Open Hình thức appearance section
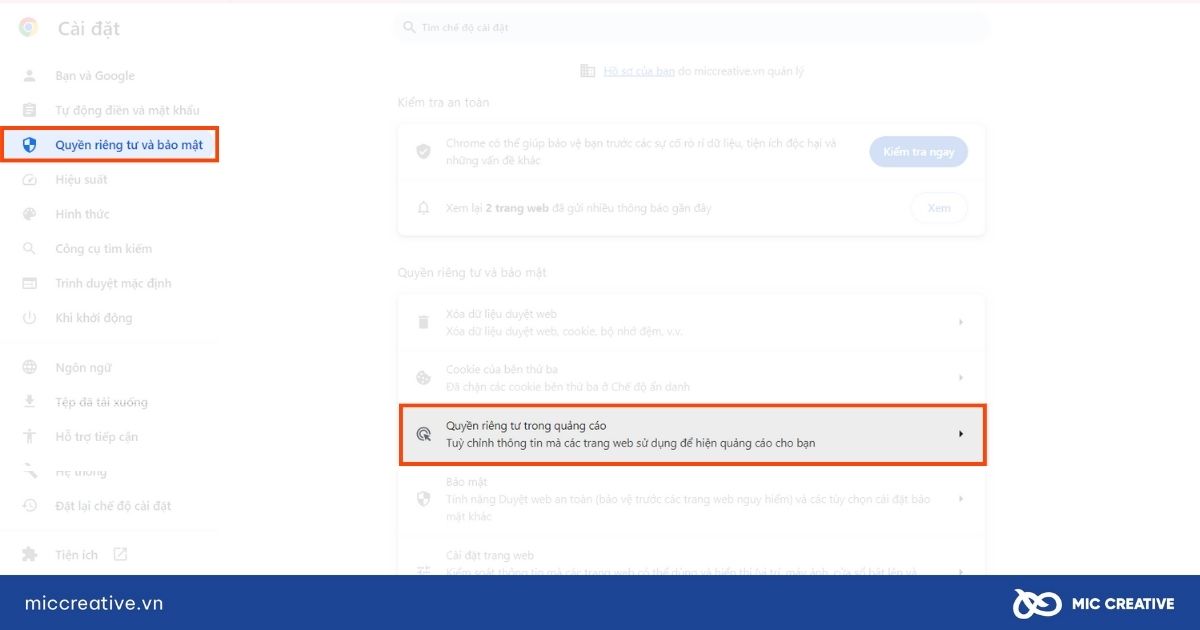Viewport: 1200px width, 630px height. [x=82, y=214]
